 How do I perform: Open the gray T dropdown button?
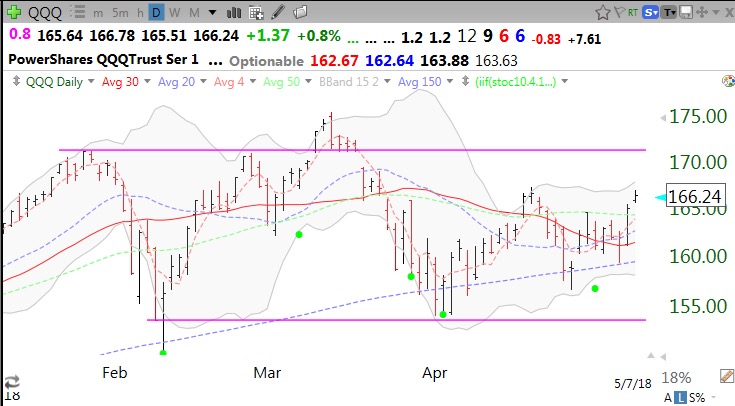coord(669,13)
